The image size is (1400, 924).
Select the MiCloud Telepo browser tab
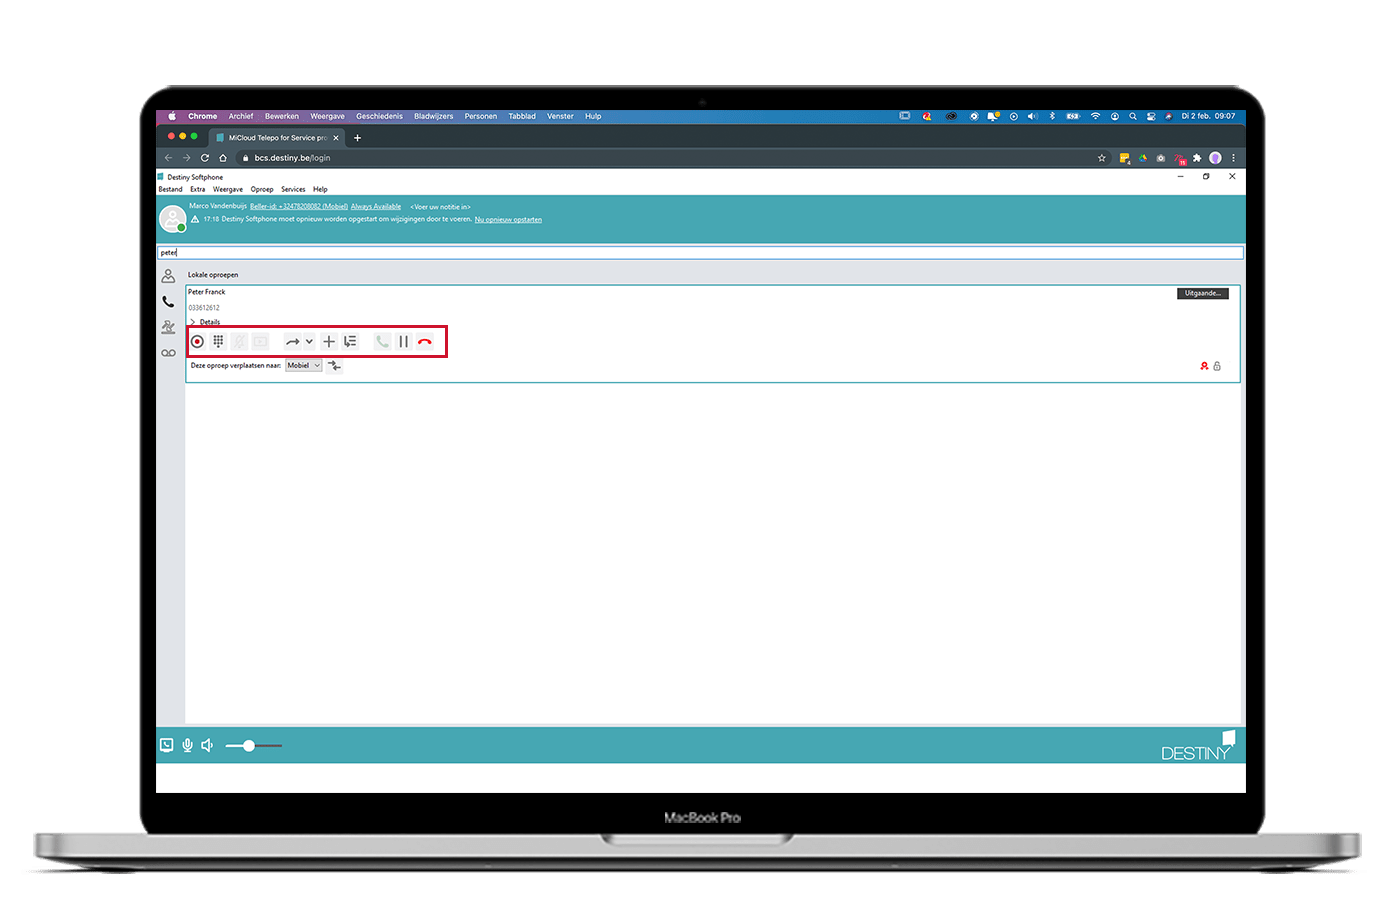(x=278, y=138)
